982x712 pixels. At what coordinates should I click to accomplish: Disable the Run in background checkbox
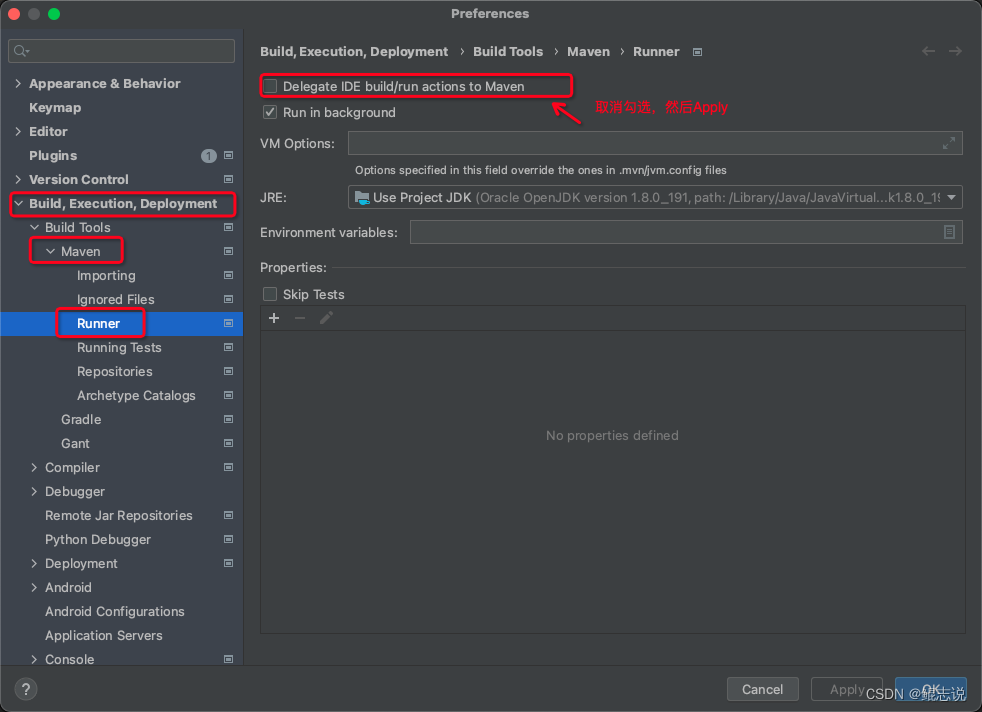(x=269, y=112)
